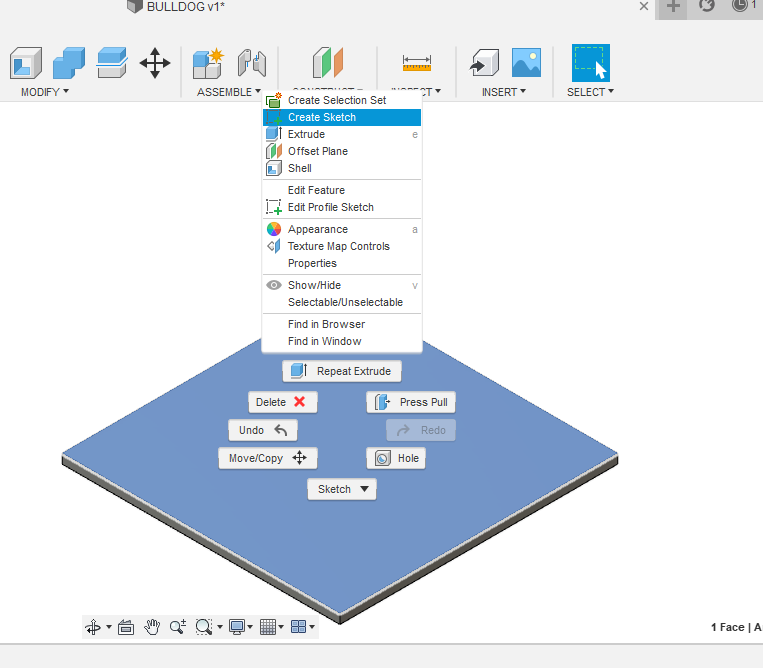The width and height of the screenshot is (763, 668).
Task: Select the Pan hand tool
Action: [x=152, y=627]
